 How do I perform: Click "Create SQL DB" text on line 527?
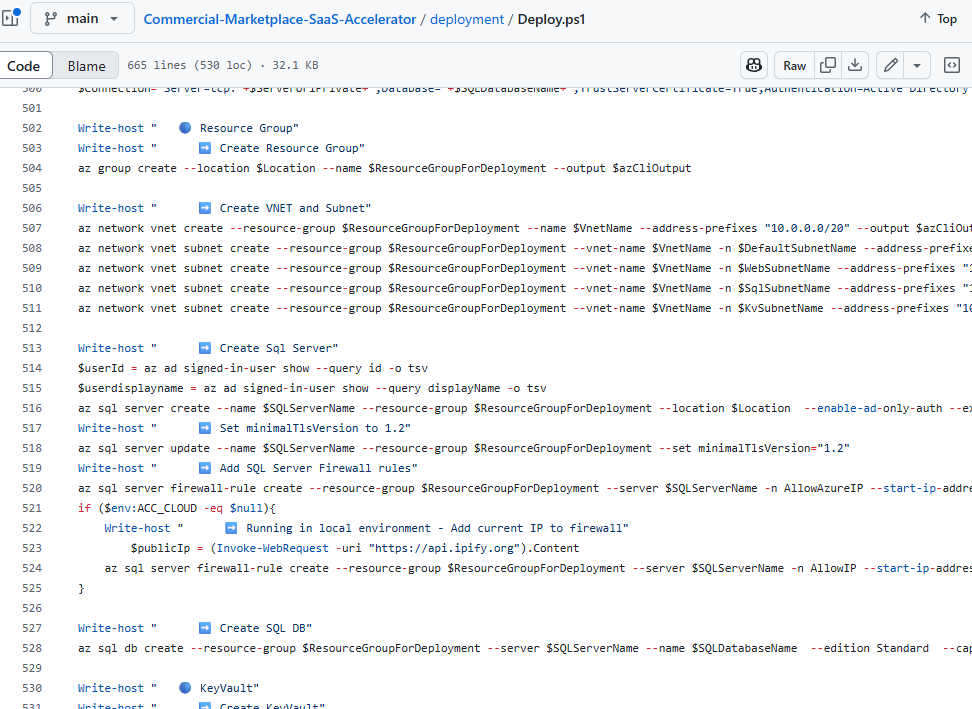point(262,628)
